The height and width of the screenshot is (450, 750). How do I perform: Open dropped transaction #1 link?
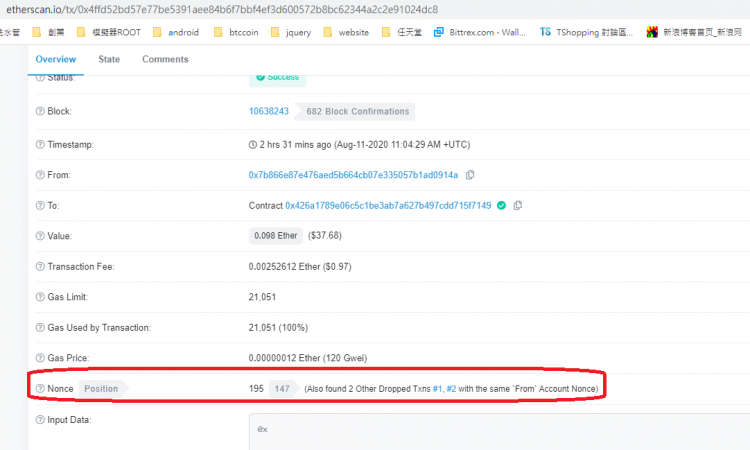coord(437,389)
